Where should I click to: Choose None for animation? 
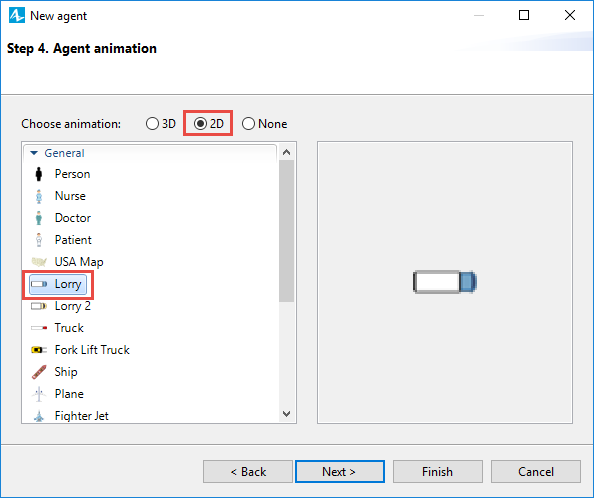[x=248, y=123]
